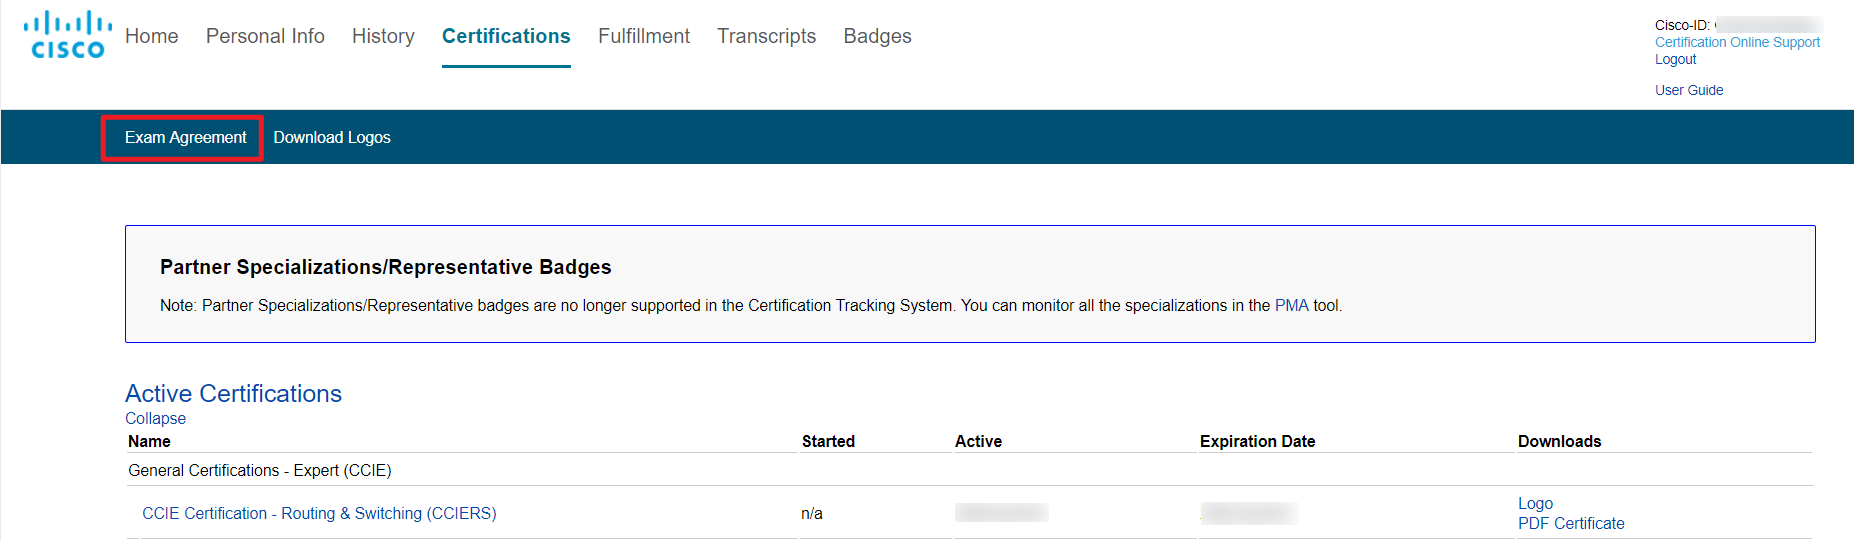
Task: Go to Personal Info tab
Action: coord(265,36)
